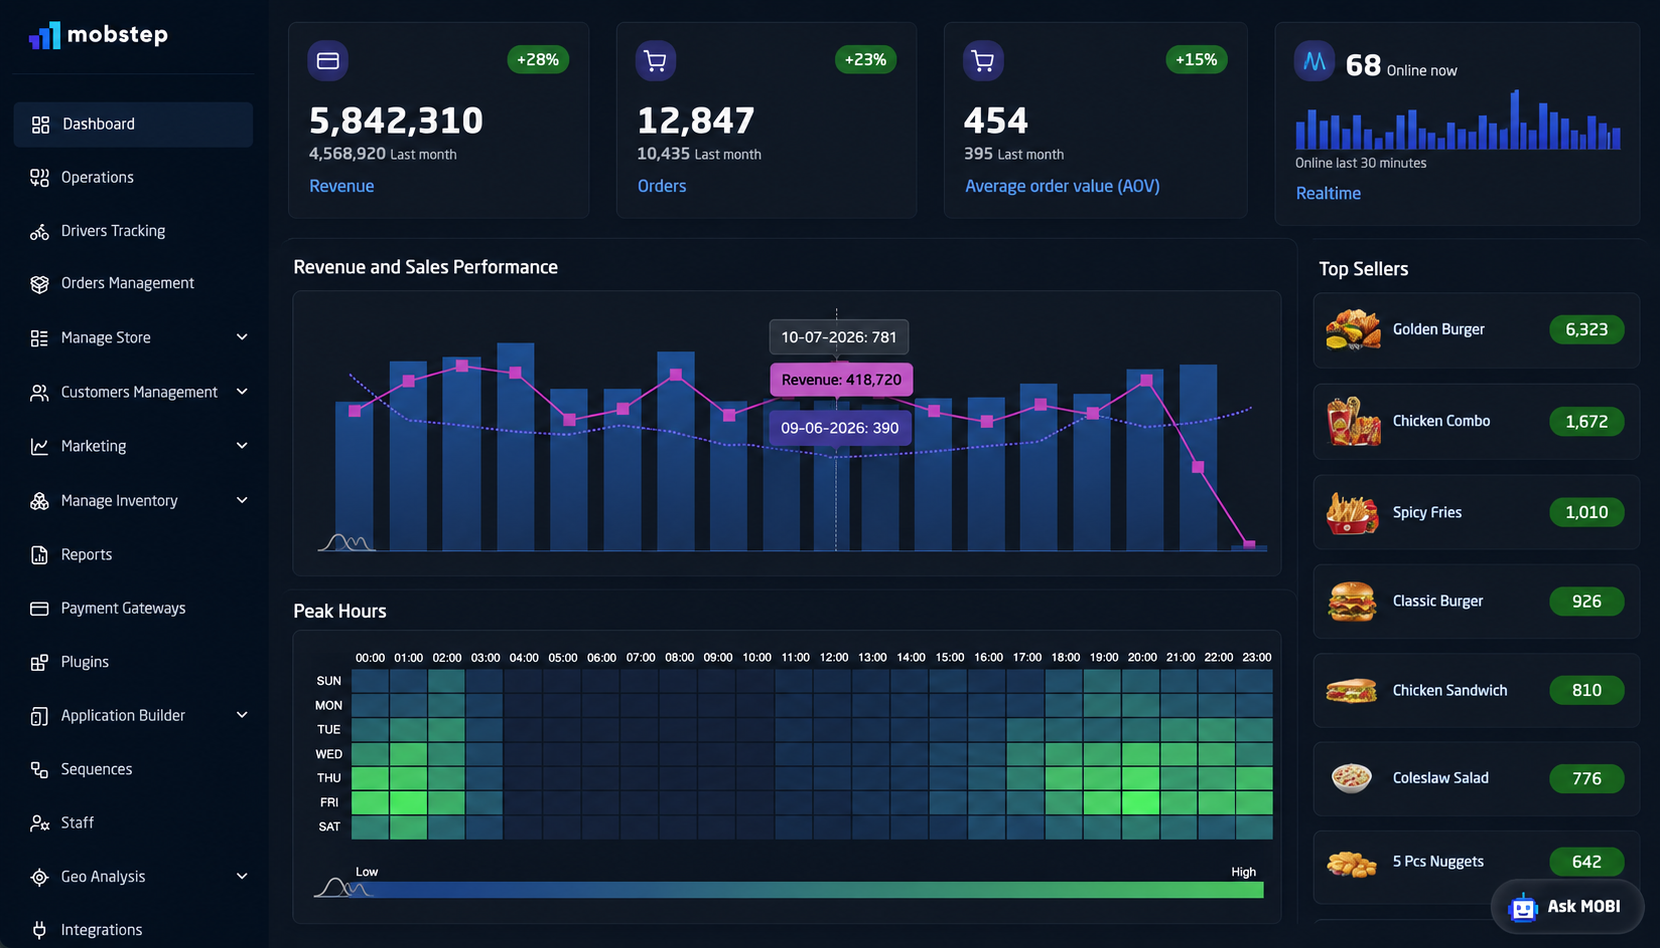Click the AOV card shopping cart icon
Viewport: 1660px width, 948px height.
tap(983, 61)
